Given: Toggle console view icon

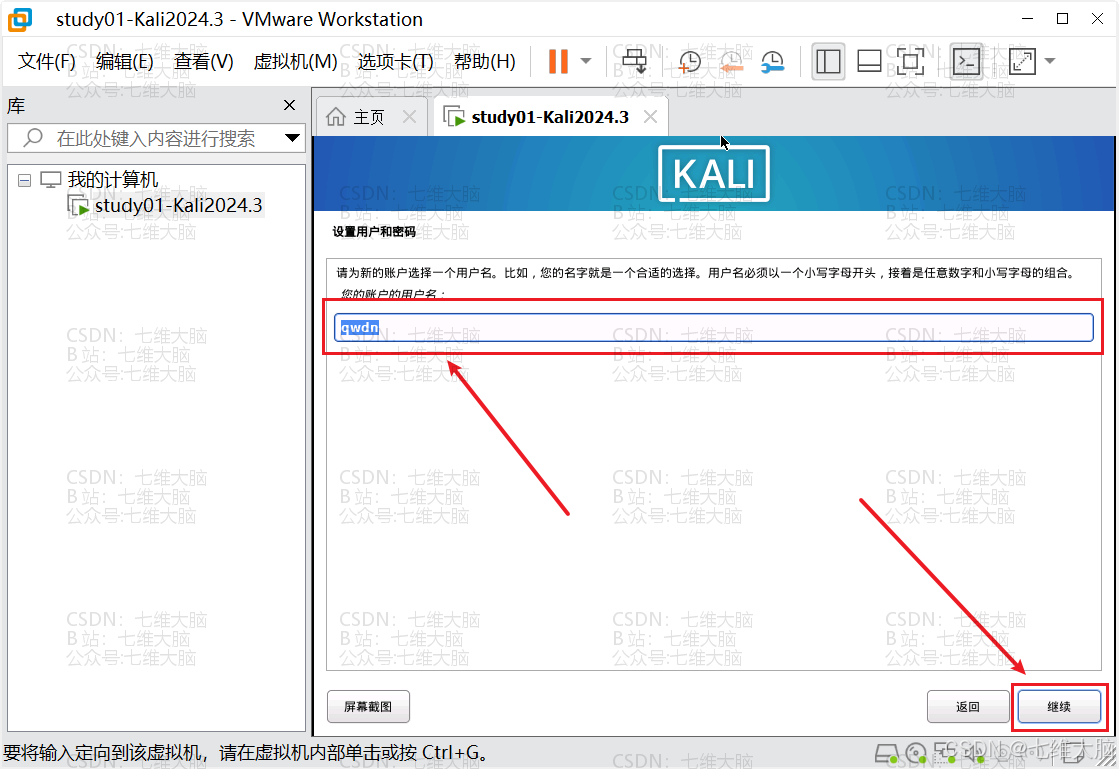Looking at the screenshot, I should [966, 62].
